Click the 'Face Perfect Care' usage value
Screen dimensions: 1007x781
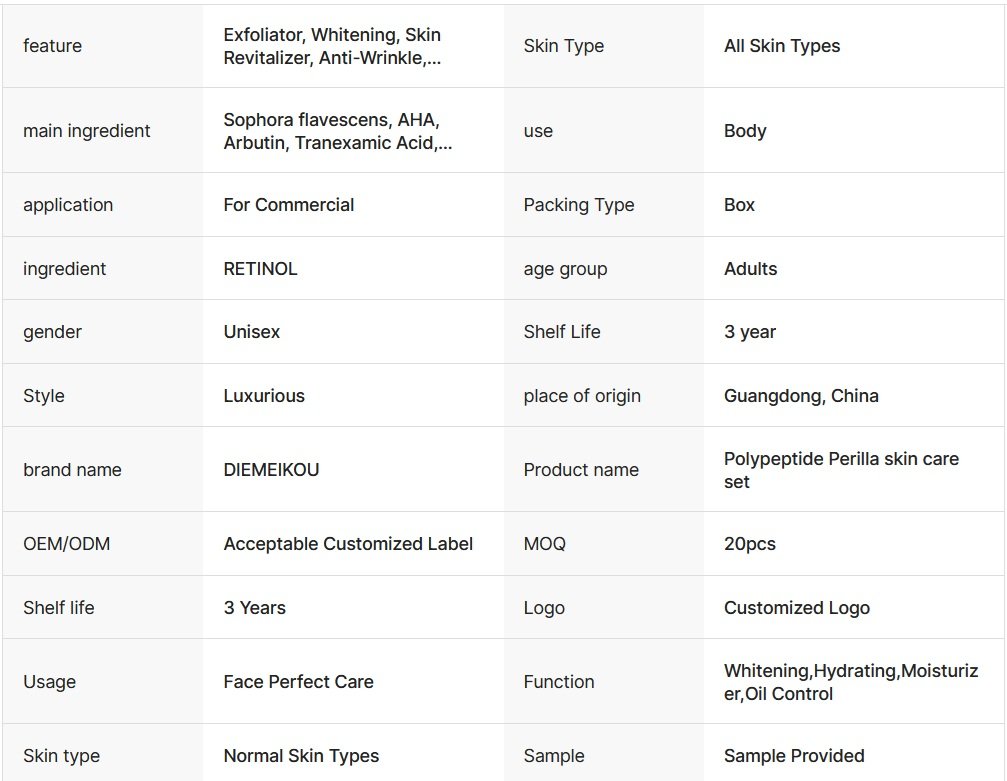pyautogui.click(x=298, y=682)
